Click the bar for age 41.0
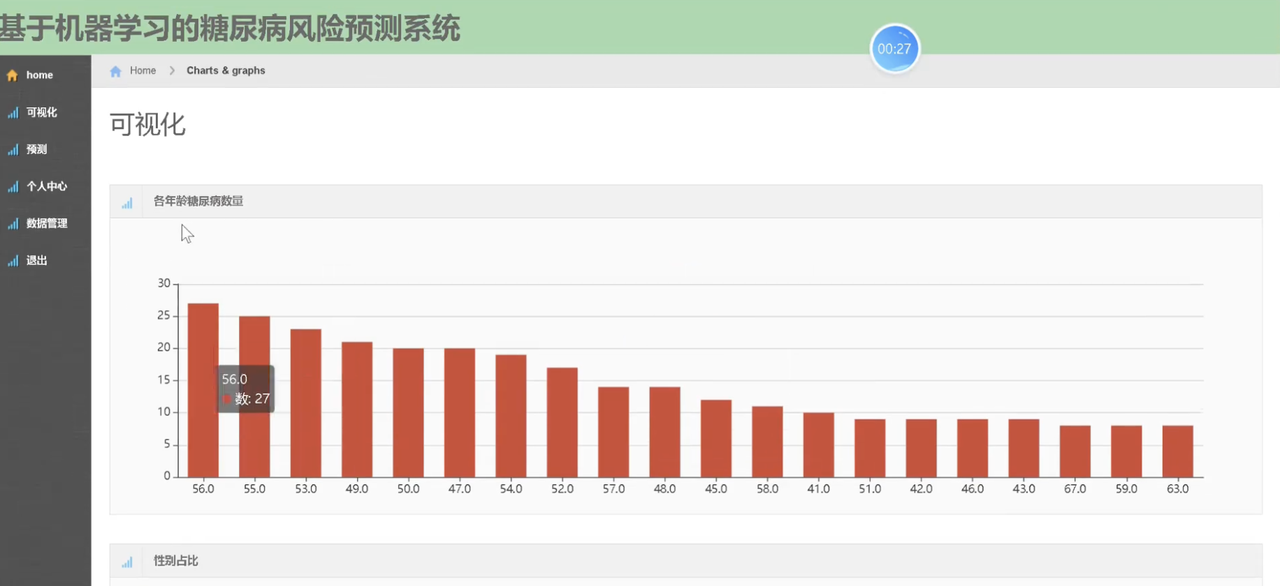Screen dimensions: 1280x586 coord(819,445)
